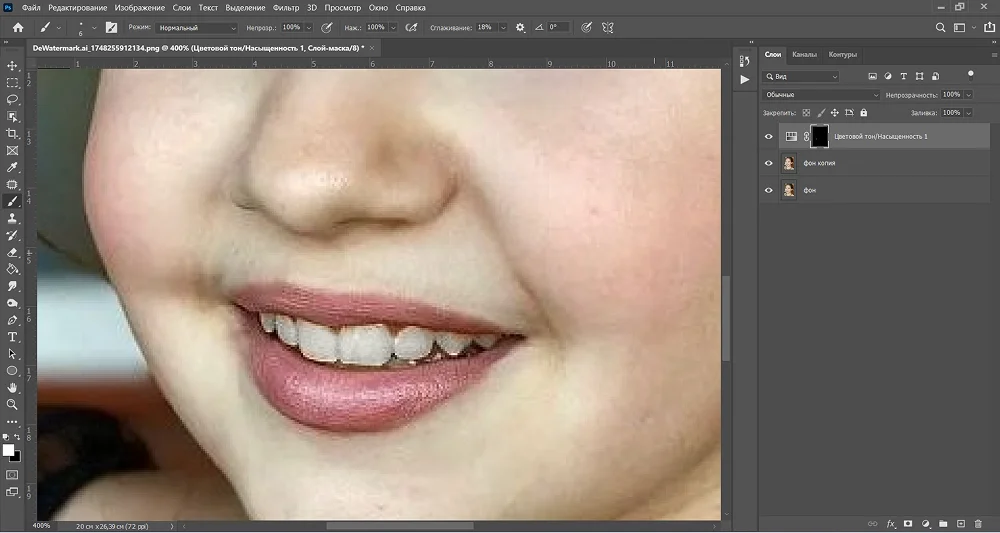
Task: Open the Режим blend mode dropdown
Action: point(197,27)
